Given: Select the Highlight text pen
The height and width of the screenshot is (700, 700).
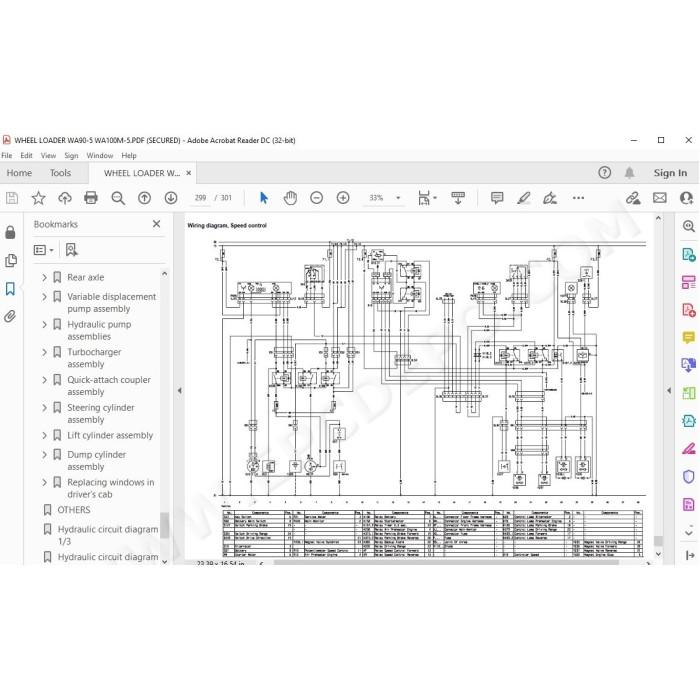Looking at the screenshot, I should tap(523, 198).
